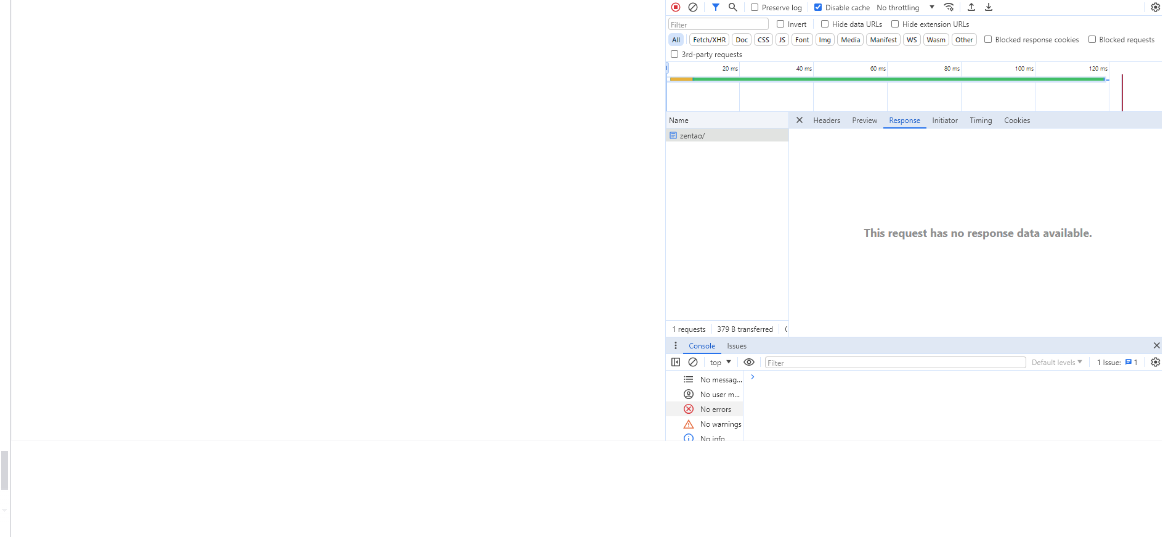Viewport: 1162px width, 537px height.
Task: Click the 379 B transferred status text
Action: click(x=745, y=329)
